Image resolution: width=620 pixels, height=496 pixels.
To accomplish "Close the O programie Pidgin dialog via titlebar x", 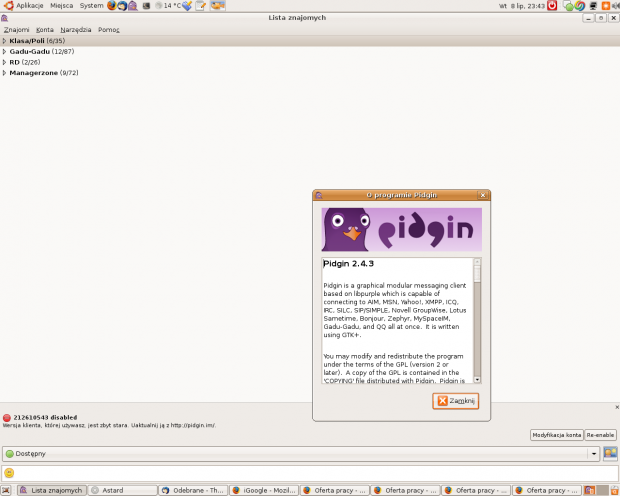I will point(482,195).
